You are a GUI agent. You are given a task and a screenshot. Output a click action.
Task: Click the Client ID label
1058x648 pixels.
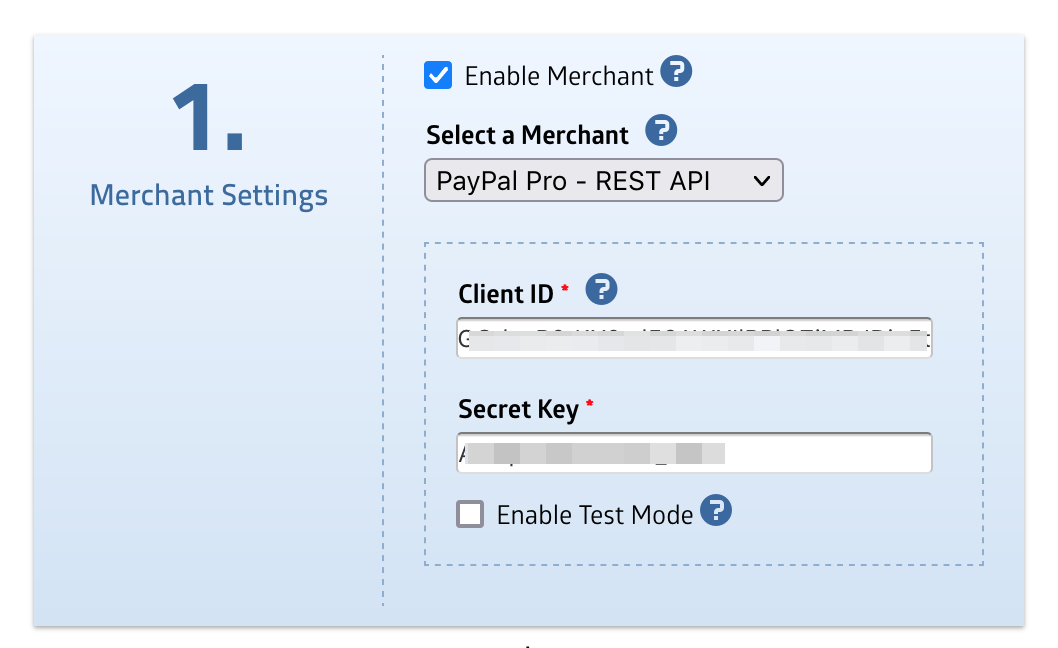pos(505,294)
